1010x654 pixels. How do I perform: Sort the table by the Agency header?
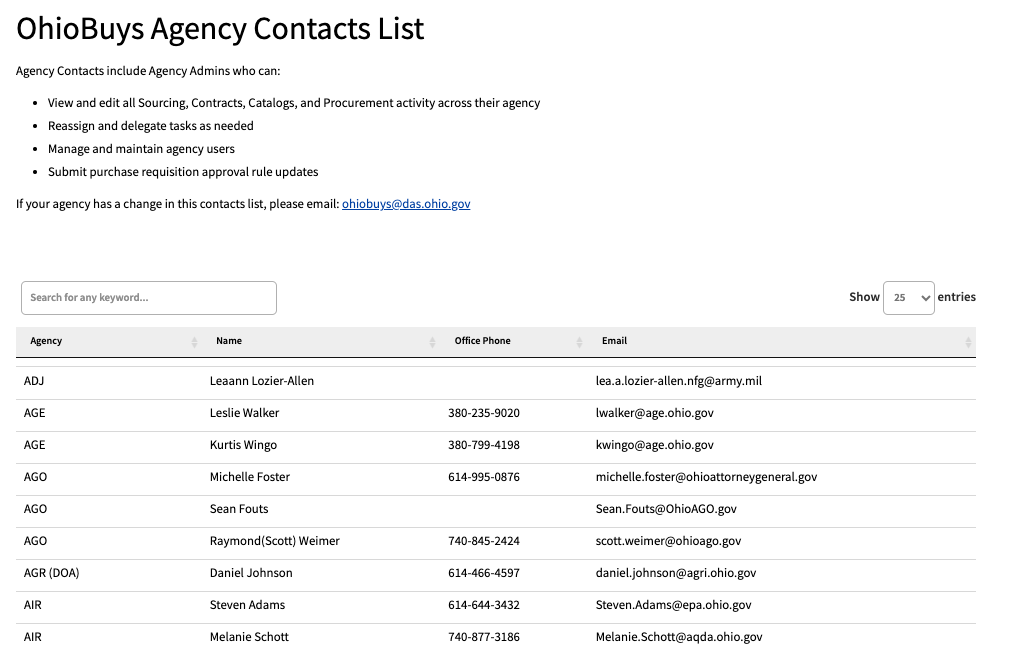[46, 341]
